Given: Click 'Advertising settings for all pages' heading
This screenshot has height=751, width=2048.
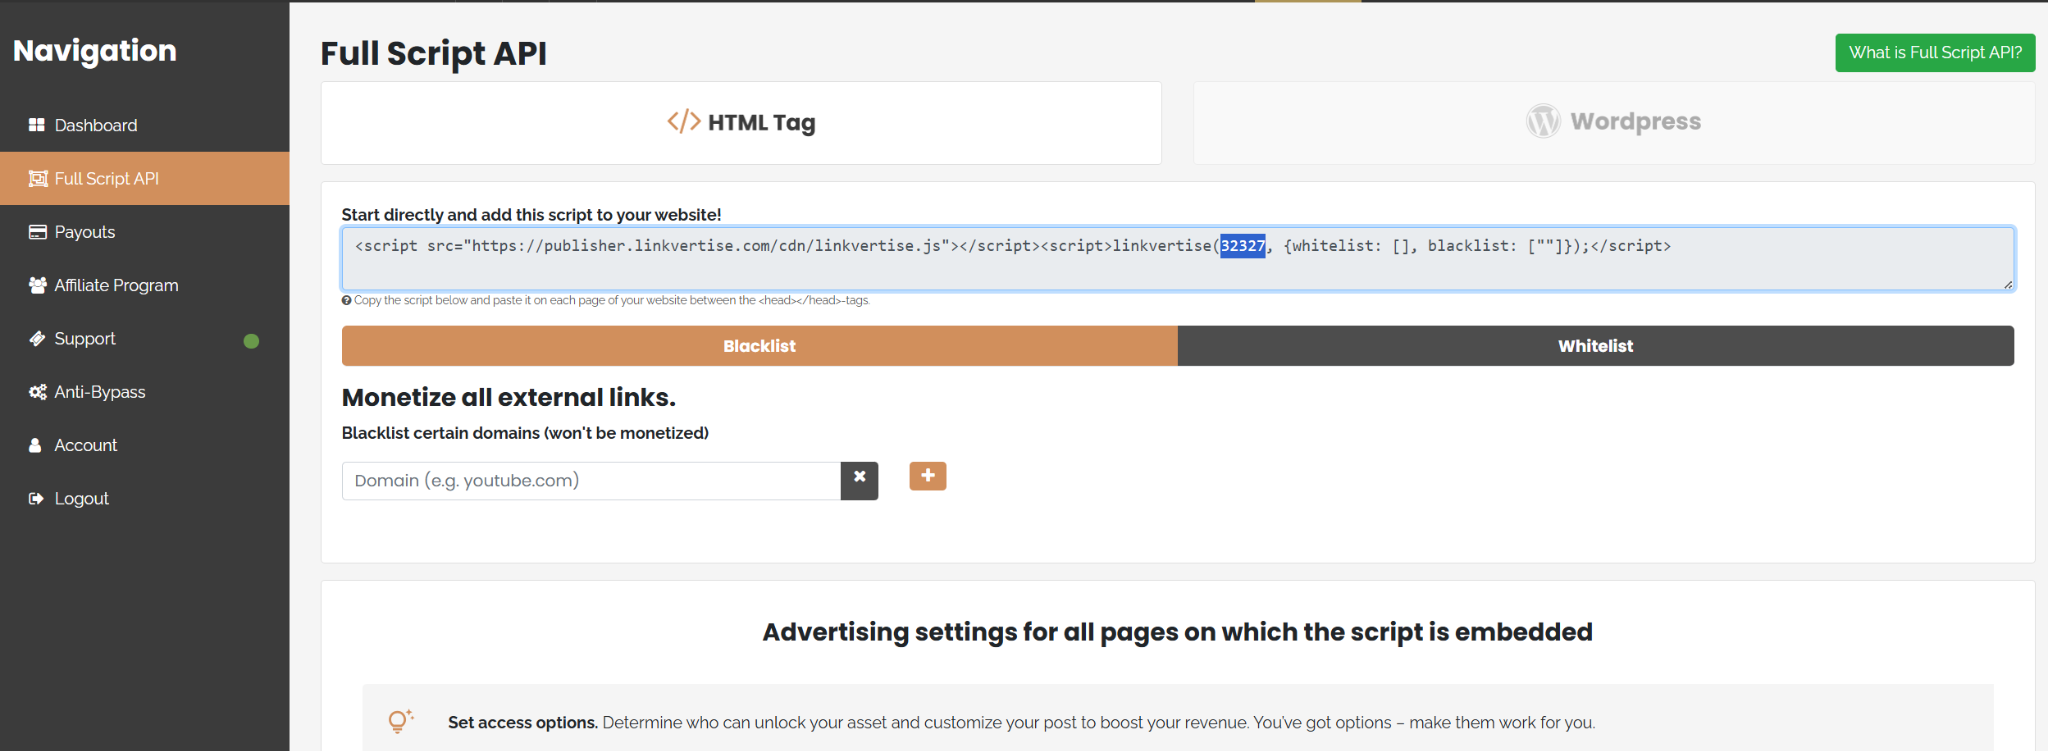Looking at the screenshot, I should pyautogui.click(x=1177, y=632).
